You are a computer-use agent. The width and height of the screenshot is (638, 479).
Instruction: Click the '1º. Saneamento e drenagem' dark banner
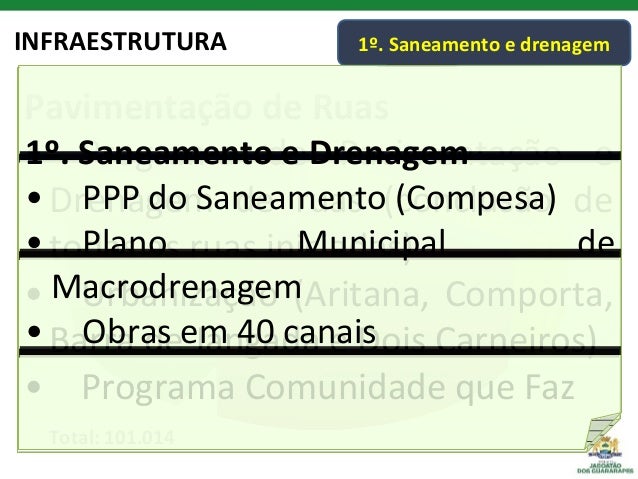click(484, 42)
